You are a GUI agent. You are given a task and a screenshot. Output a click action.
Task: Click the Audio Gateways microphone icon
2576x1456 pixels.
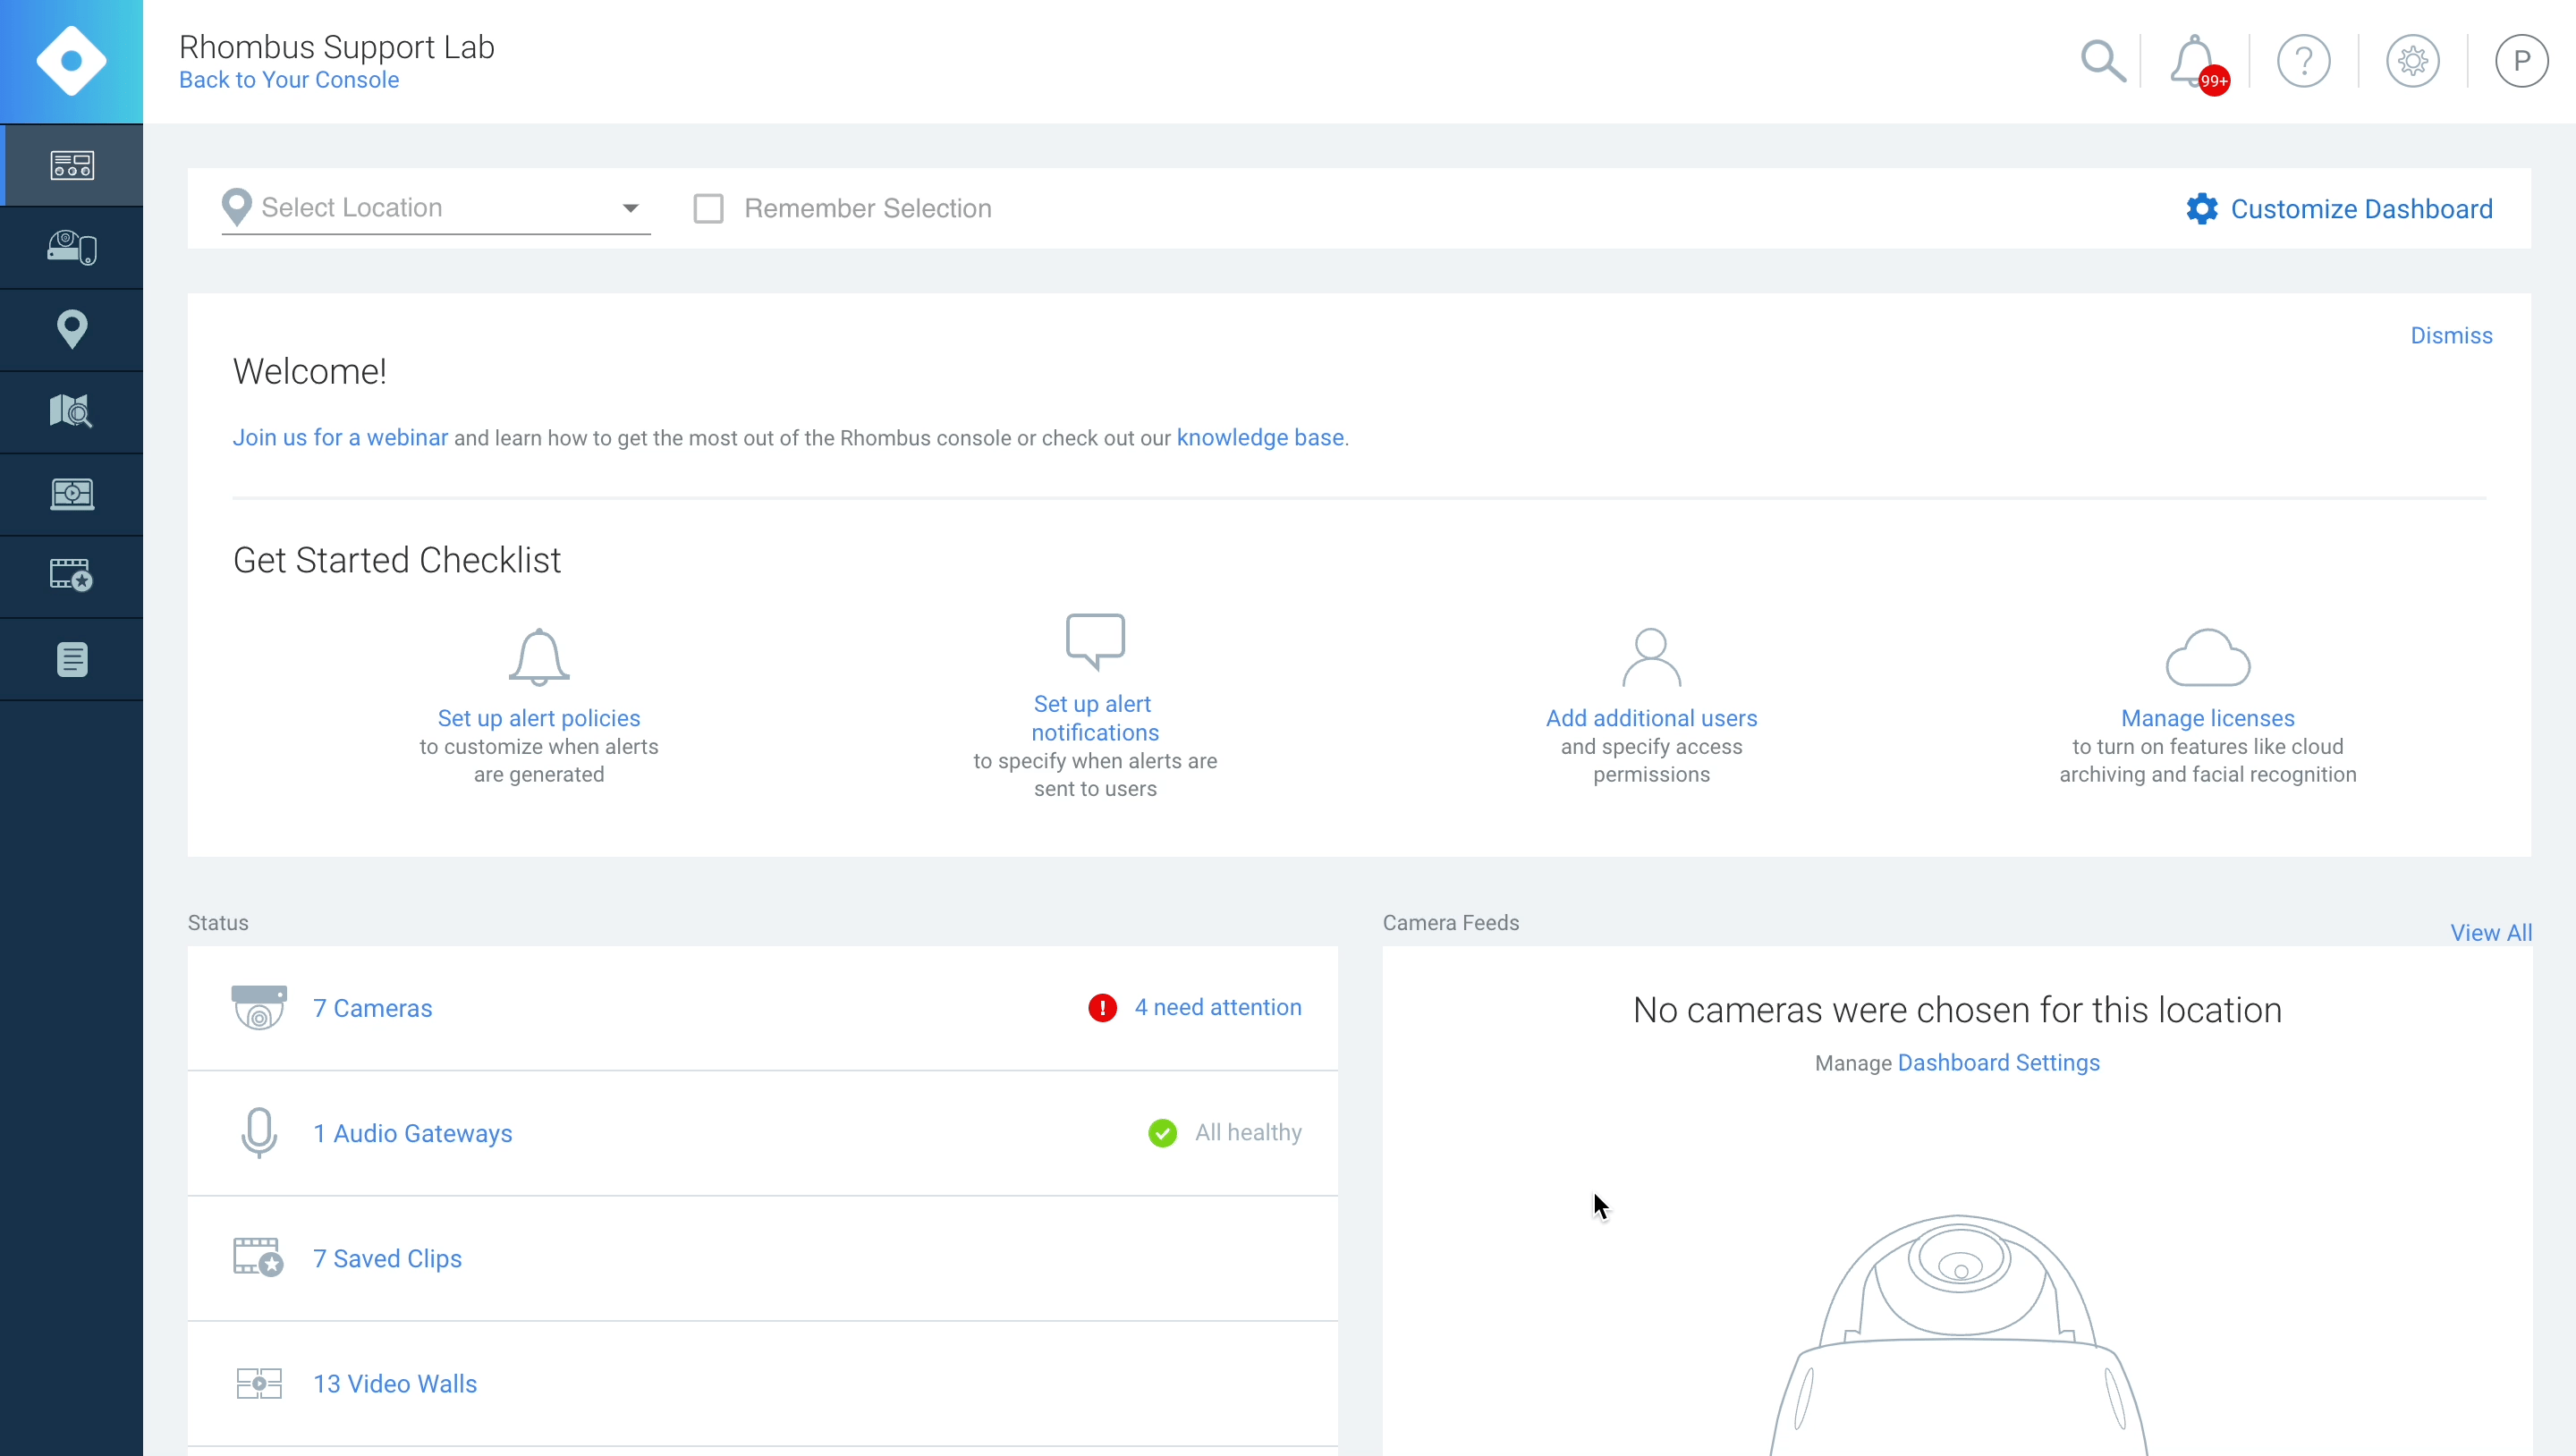[259, 1133]
